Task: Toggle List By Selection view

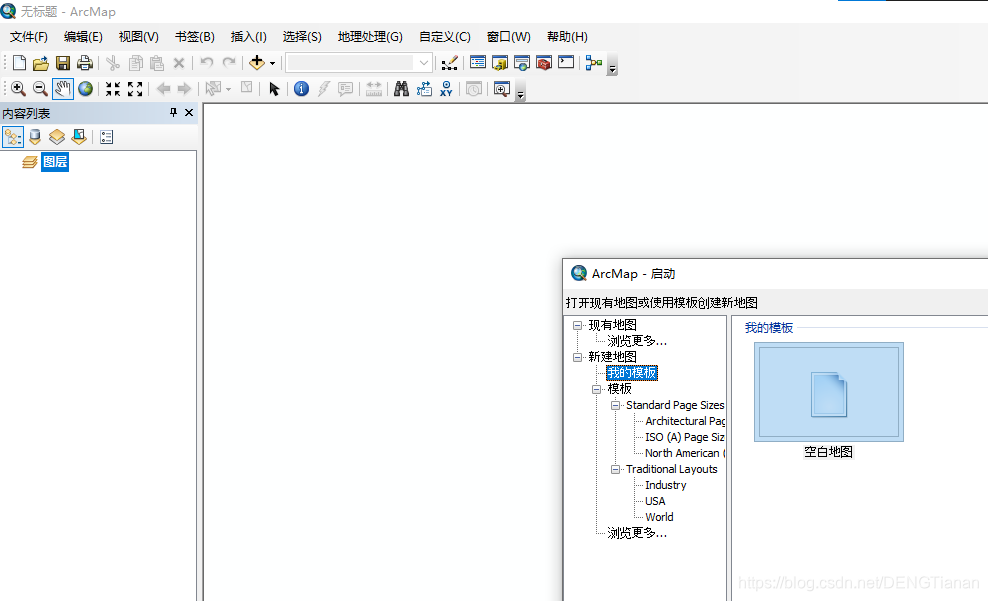Action: tap(79, 137)
